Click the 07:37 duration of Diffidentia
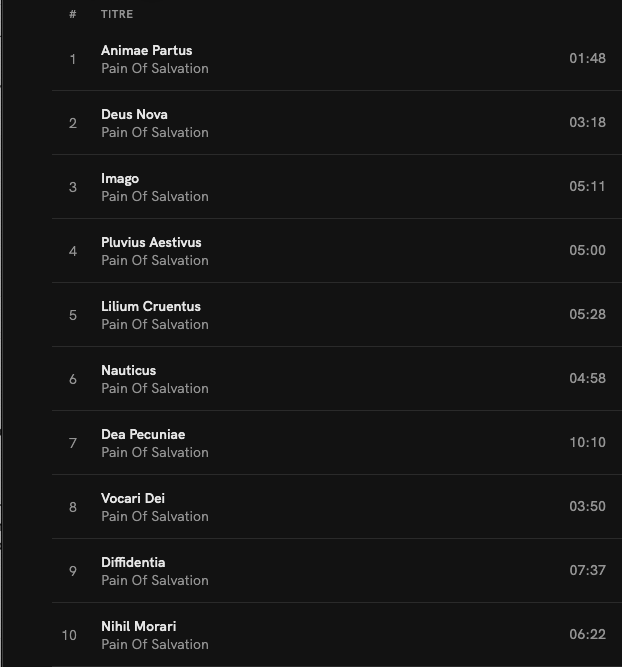 tap(587, 570)
